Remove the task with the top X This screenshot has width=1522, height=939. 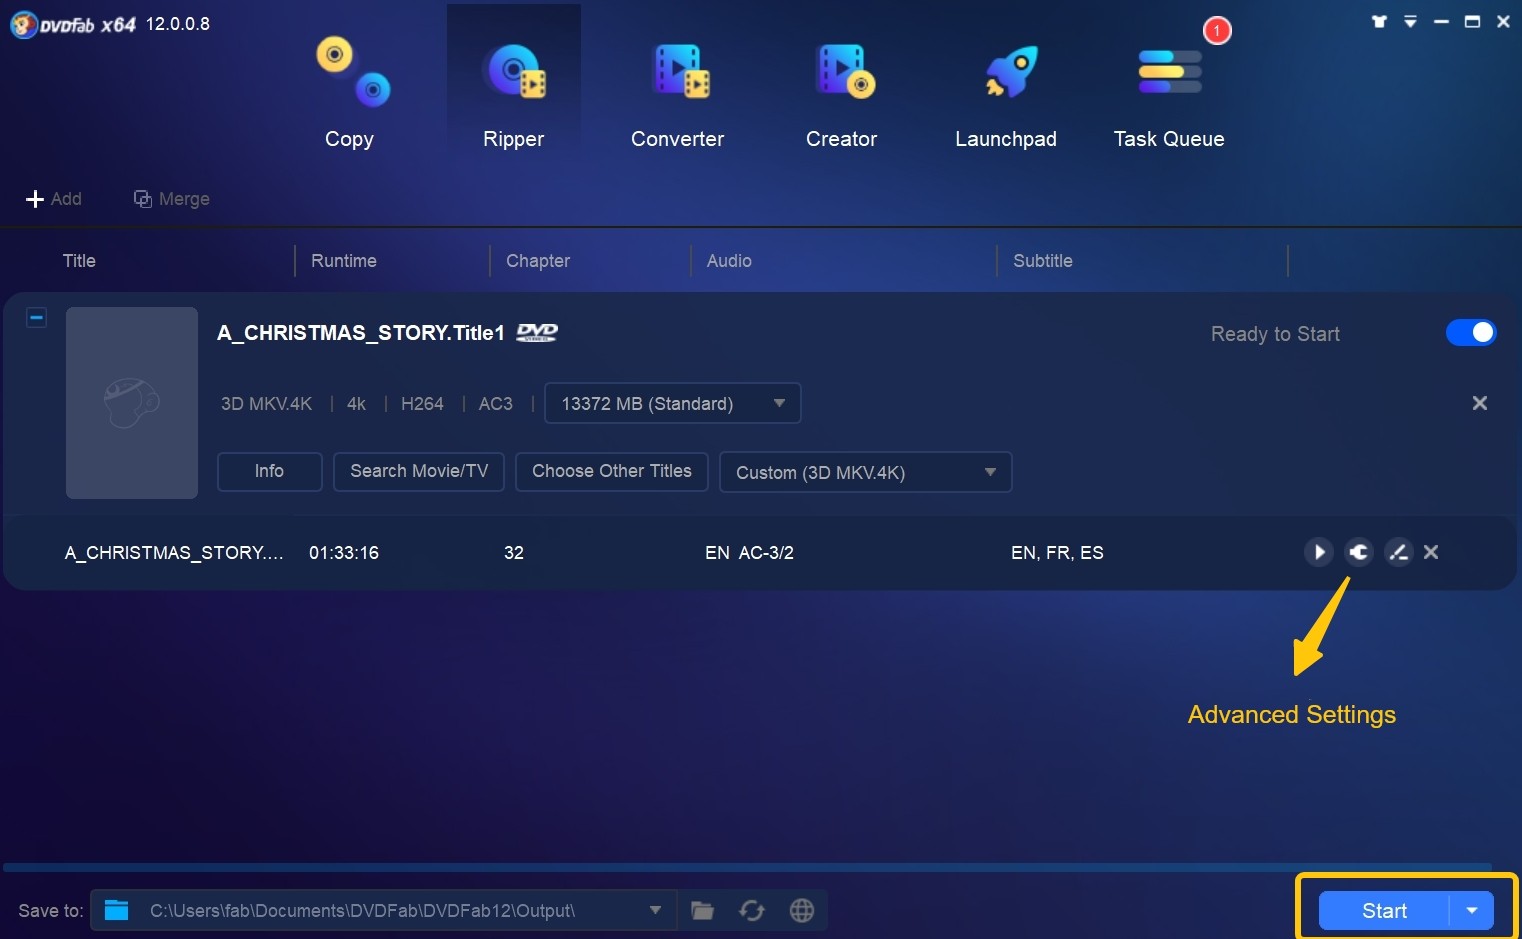pos(1480,403)
